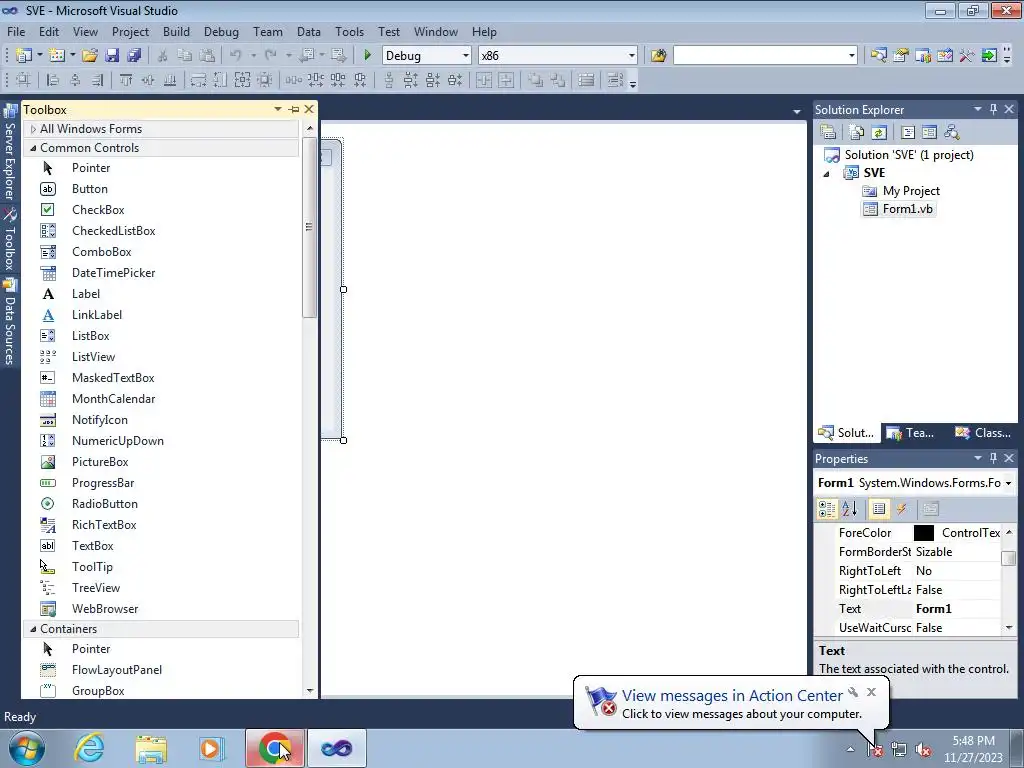Open the Server Explorer side tab

point(10,153)
